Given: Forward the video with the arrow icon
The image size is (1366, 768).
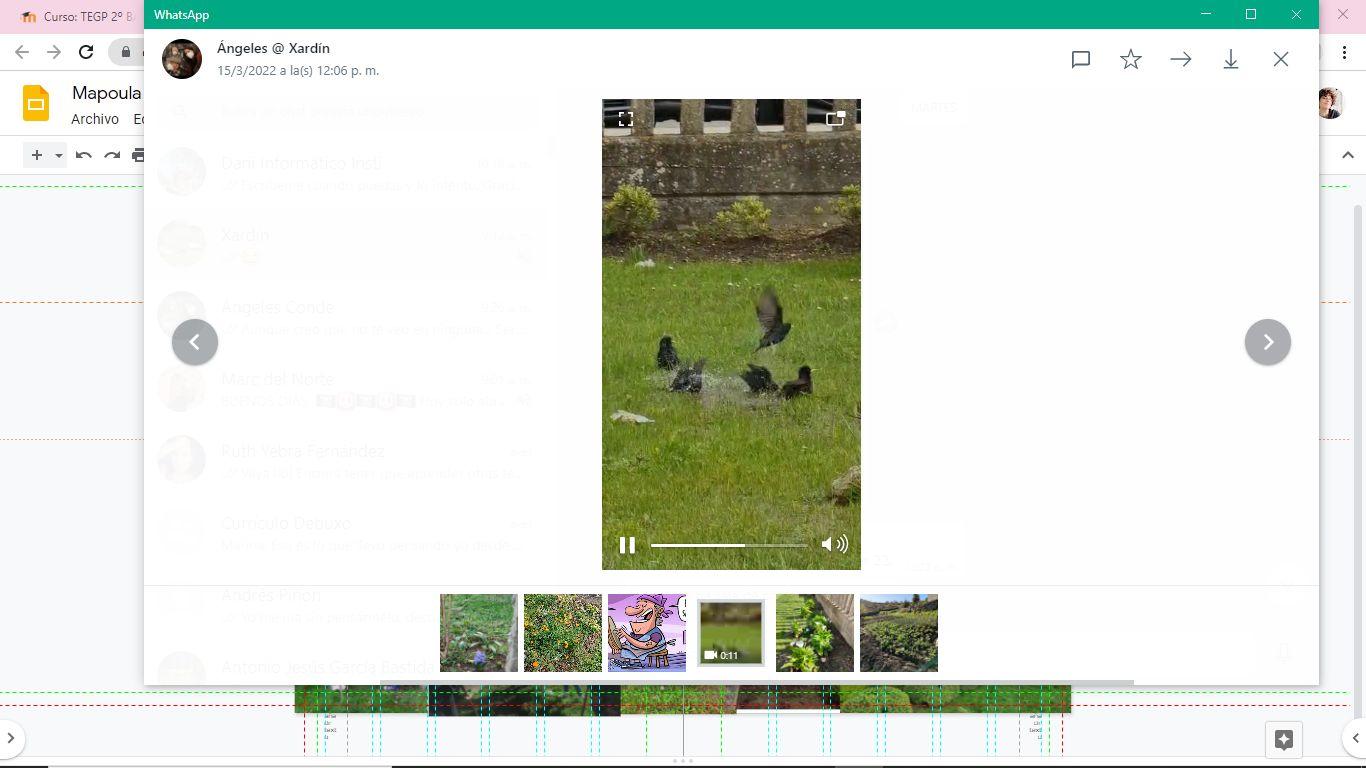Looking at the screenshot, I should (1181, 60).
